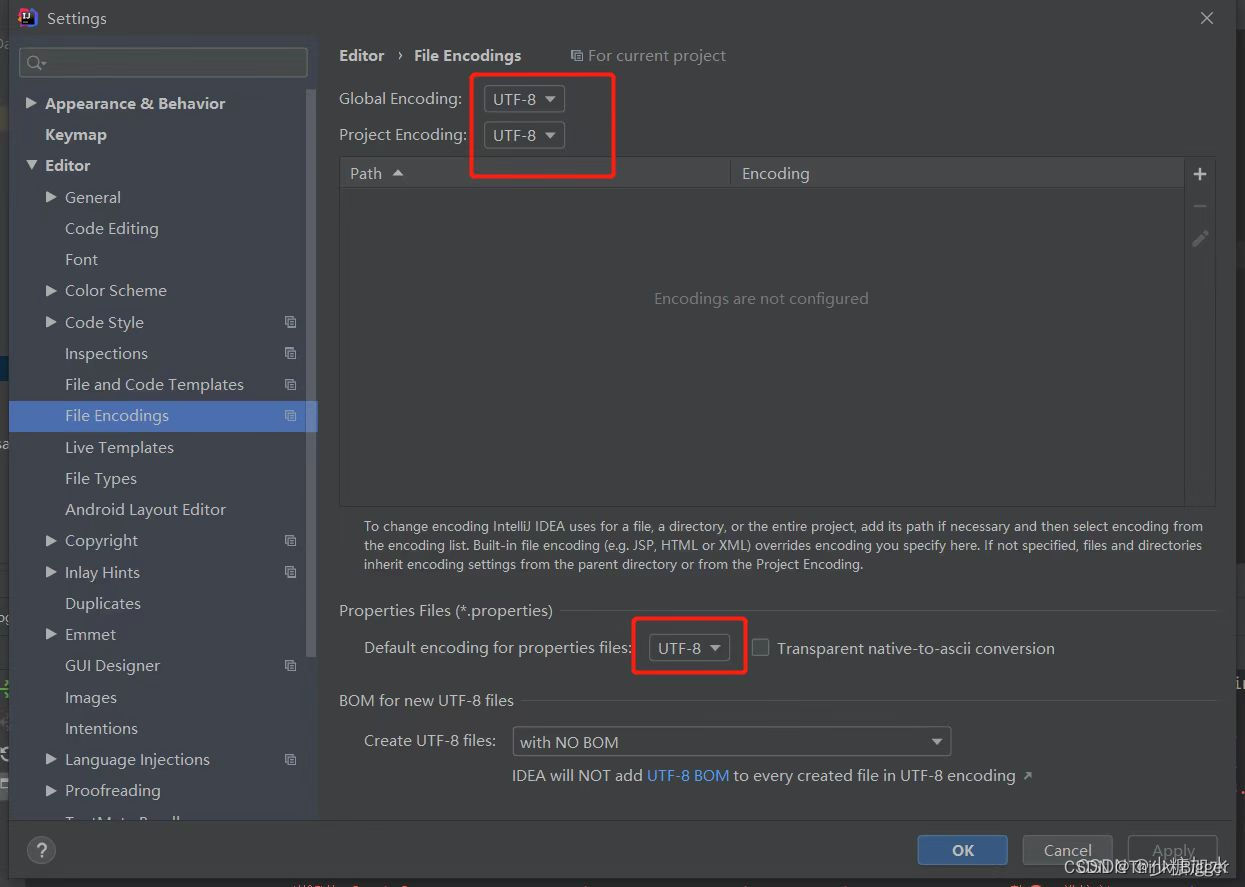Toggle Transparent native-to-ascii conversion
Screen dimensions: 1245x887
coord(760,647)
